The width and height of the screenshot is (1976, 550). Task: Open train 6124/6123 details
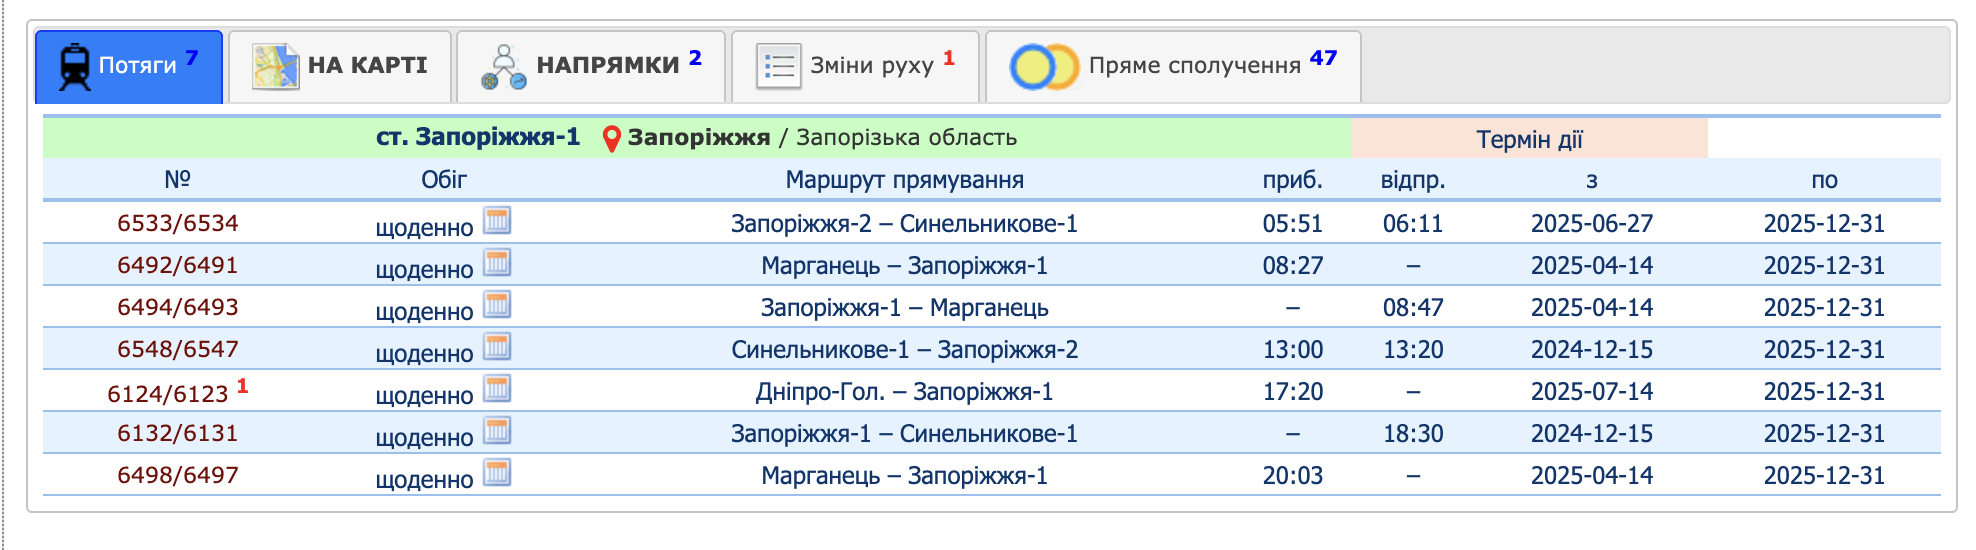click(168, 394)
